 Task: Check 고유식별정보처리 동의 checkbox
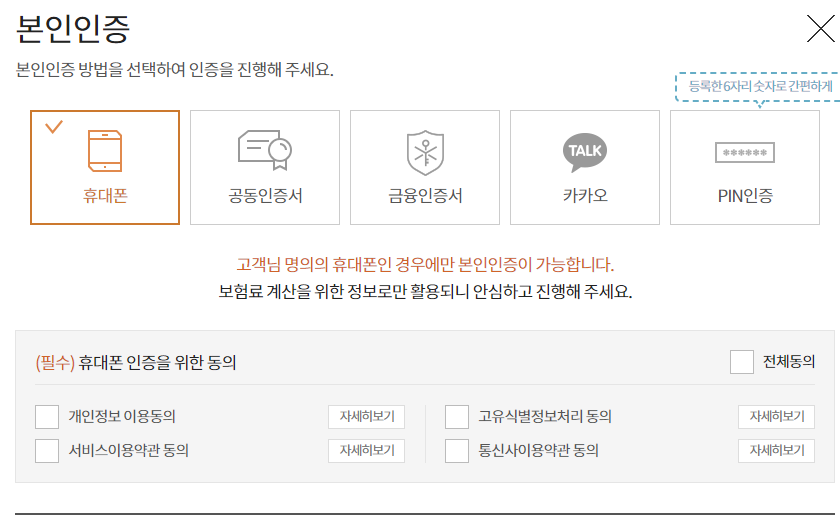click(456, 417)
